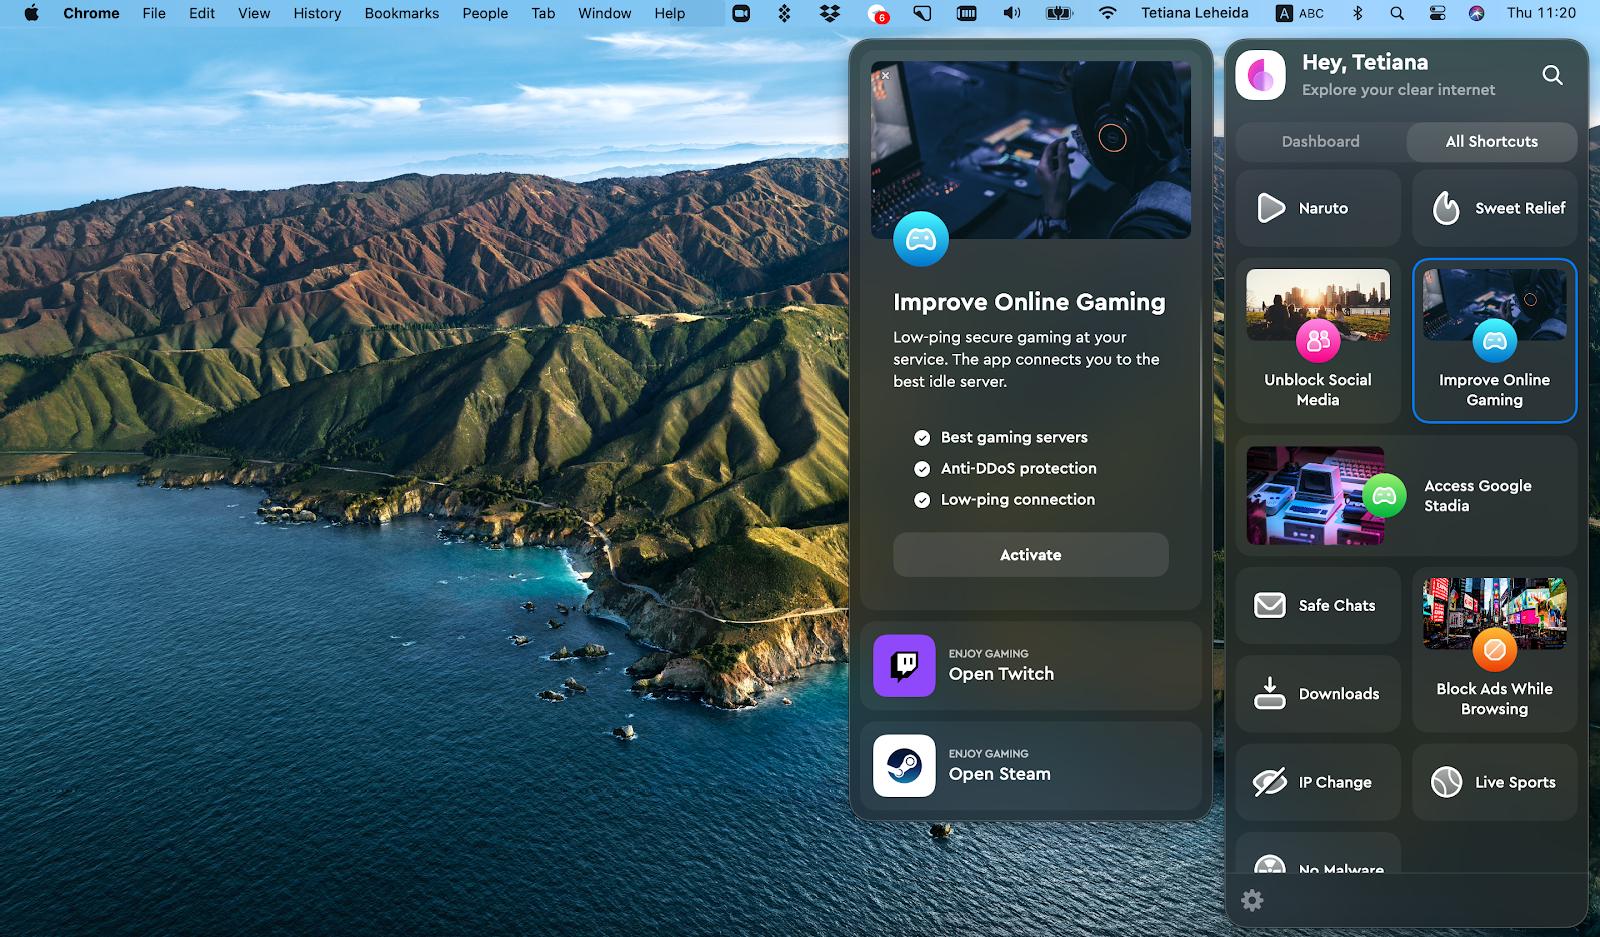The width and height of the screenshot is (1600, 937).
Task: Switch to the All Shortcuts tab
Action: click(1491, 142)
